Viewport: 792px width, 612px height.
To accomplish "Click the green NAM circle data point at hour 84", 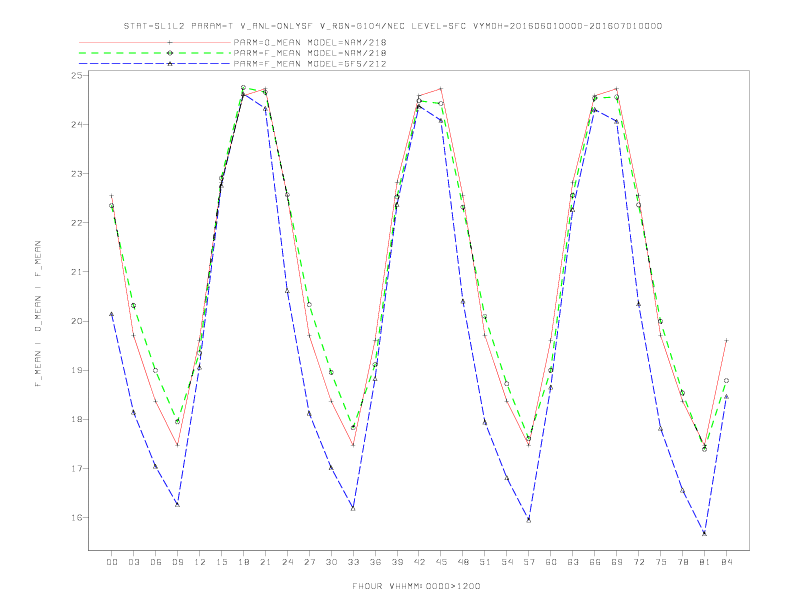I will coord(726,381).
